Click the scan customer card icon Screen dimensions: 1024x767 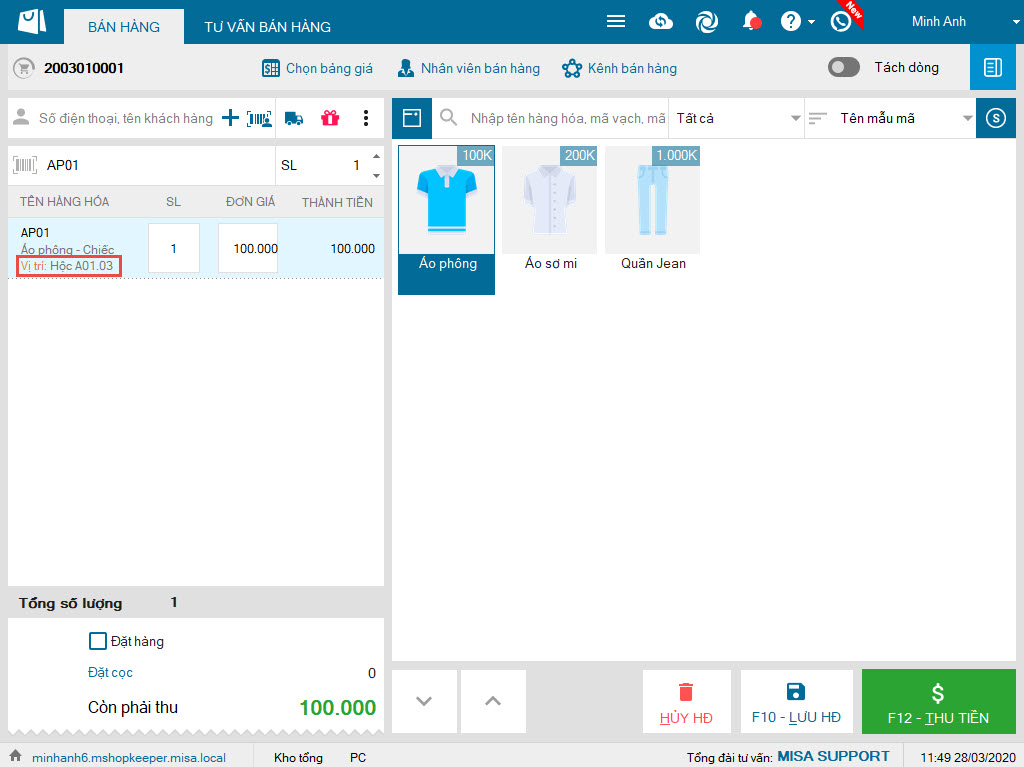click(x=259, y=118)
